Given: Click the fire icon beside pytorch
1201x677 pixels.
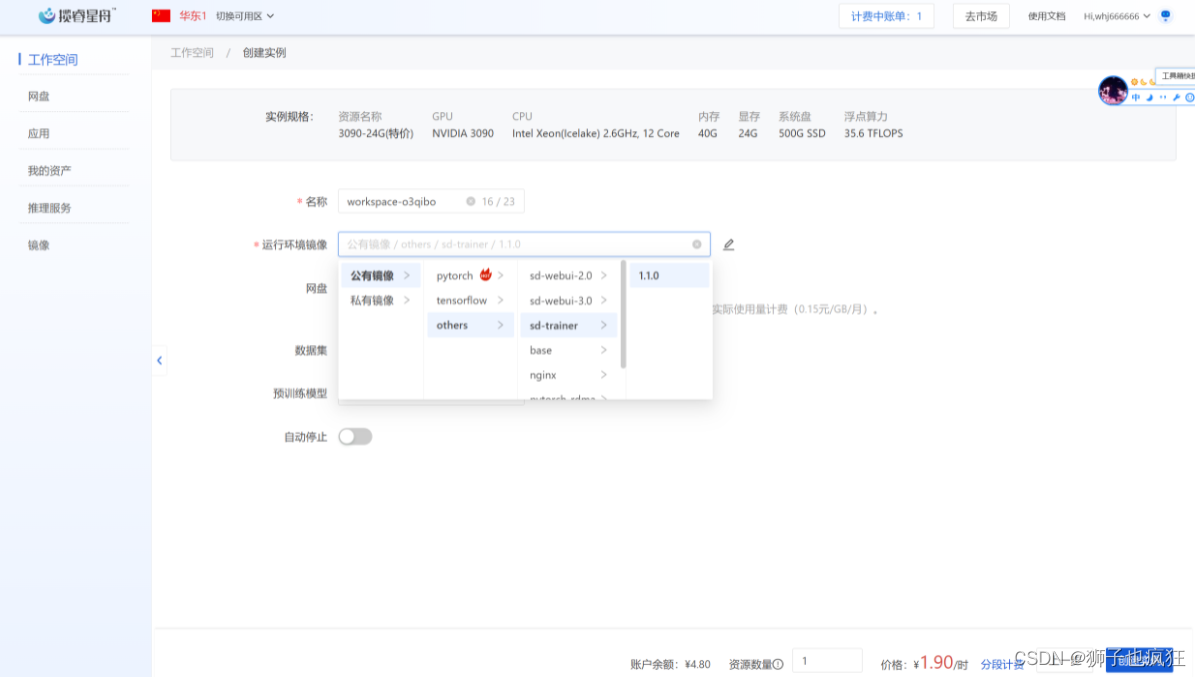Looking at the screenshot, I should (484, 274).
